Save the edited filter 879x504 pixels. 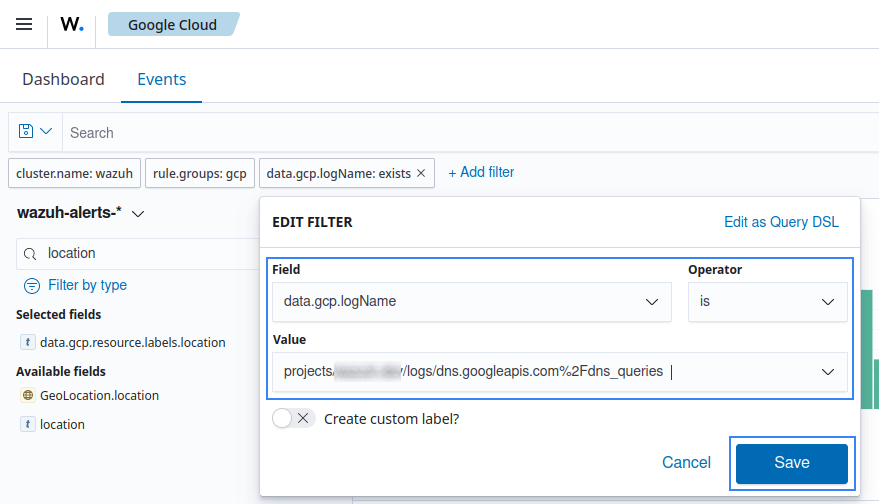(791, 463)
